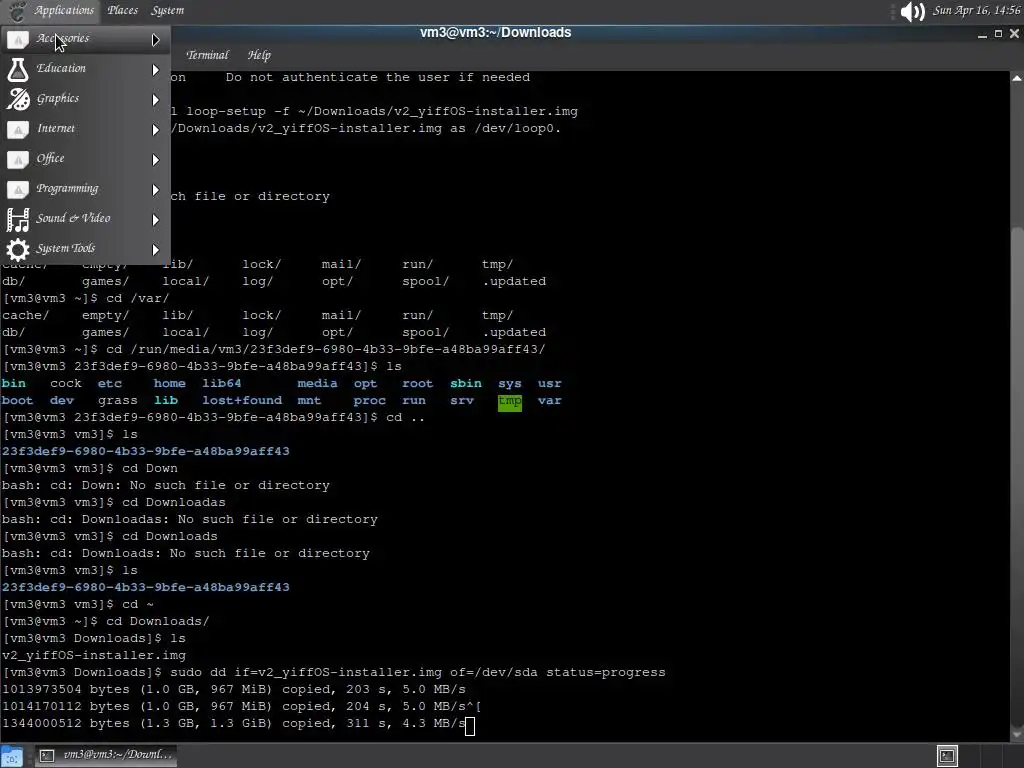Expand arrow next to Graphics

point(155,99)
